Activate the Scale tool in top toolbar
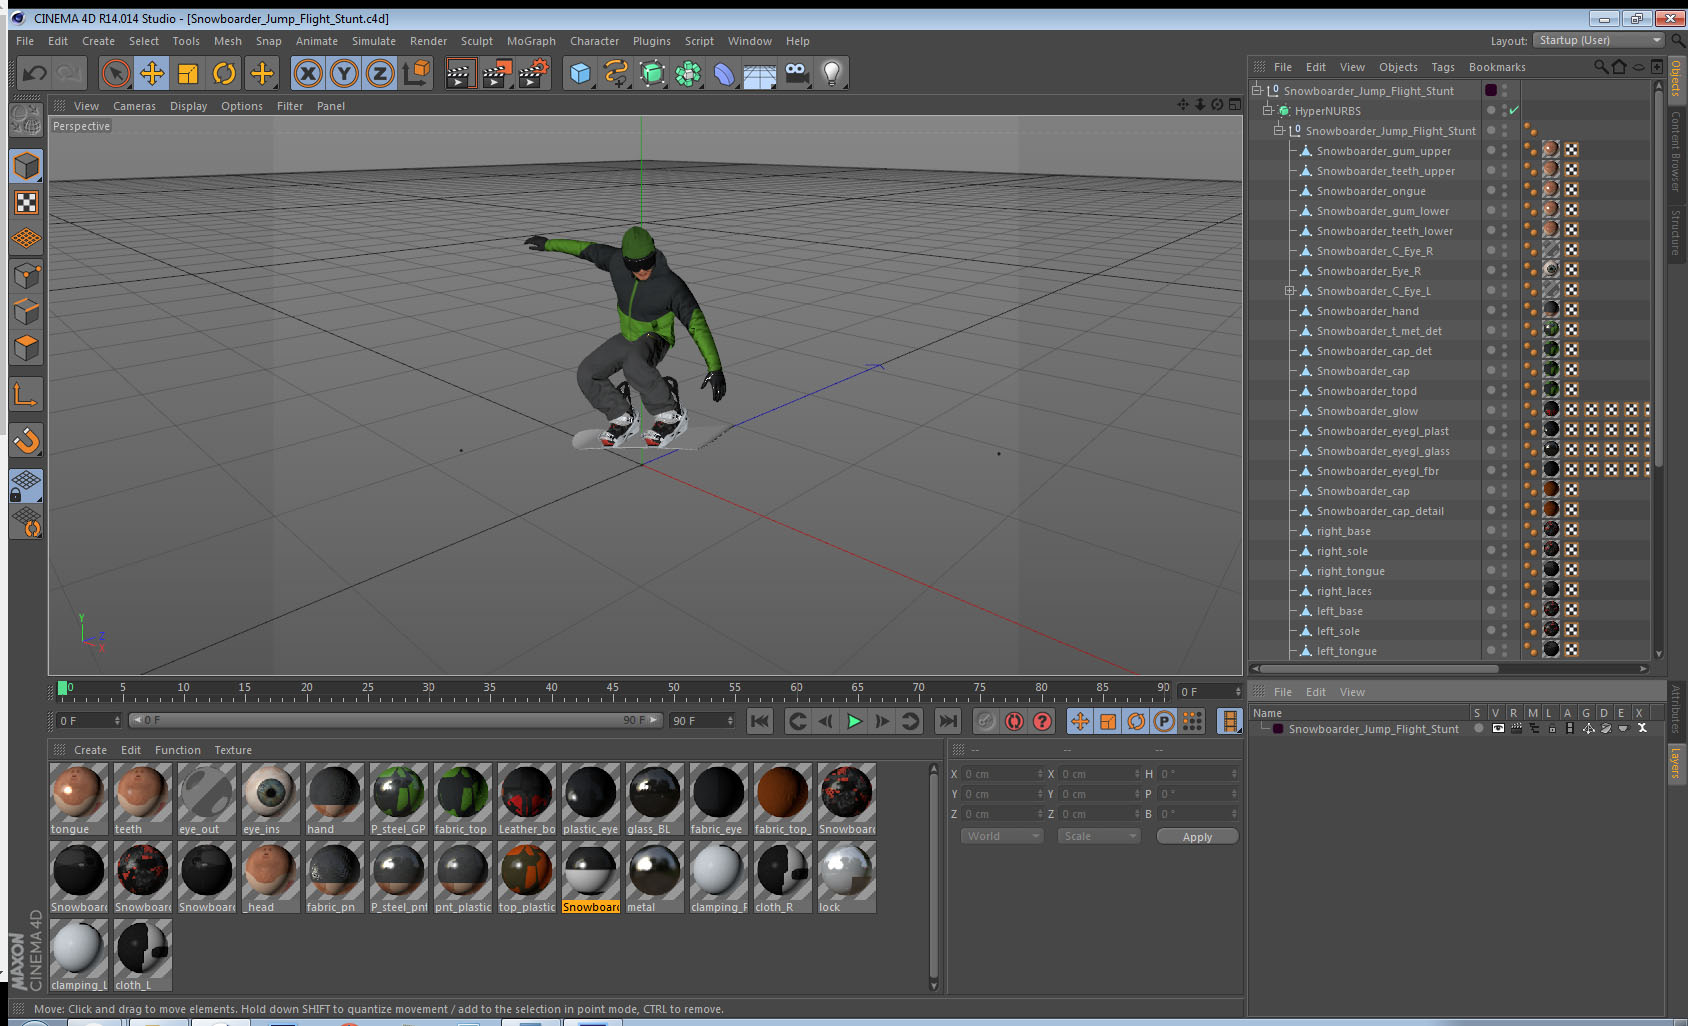The height and width of the screenshot is (1026, 1688). click(x=188, y=73)
